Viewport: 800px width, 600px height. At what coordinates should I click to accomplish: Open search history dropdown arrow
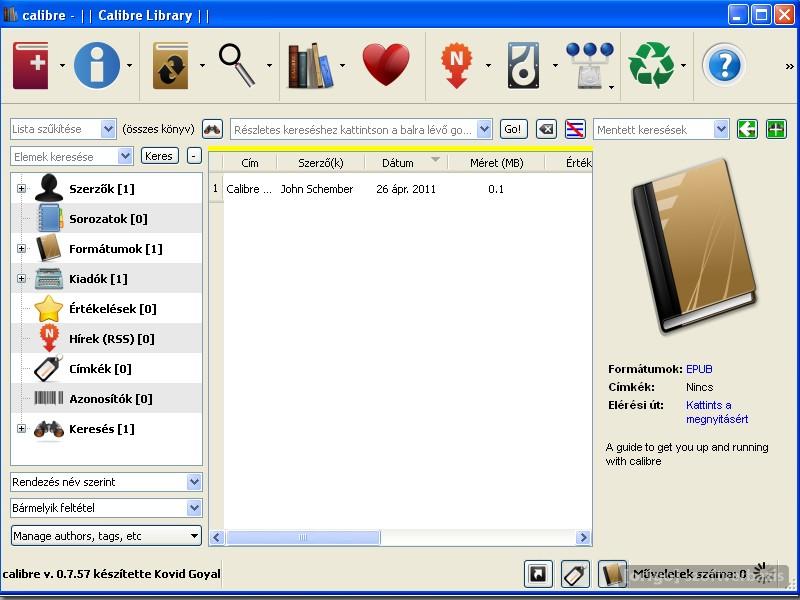[484, 130]
